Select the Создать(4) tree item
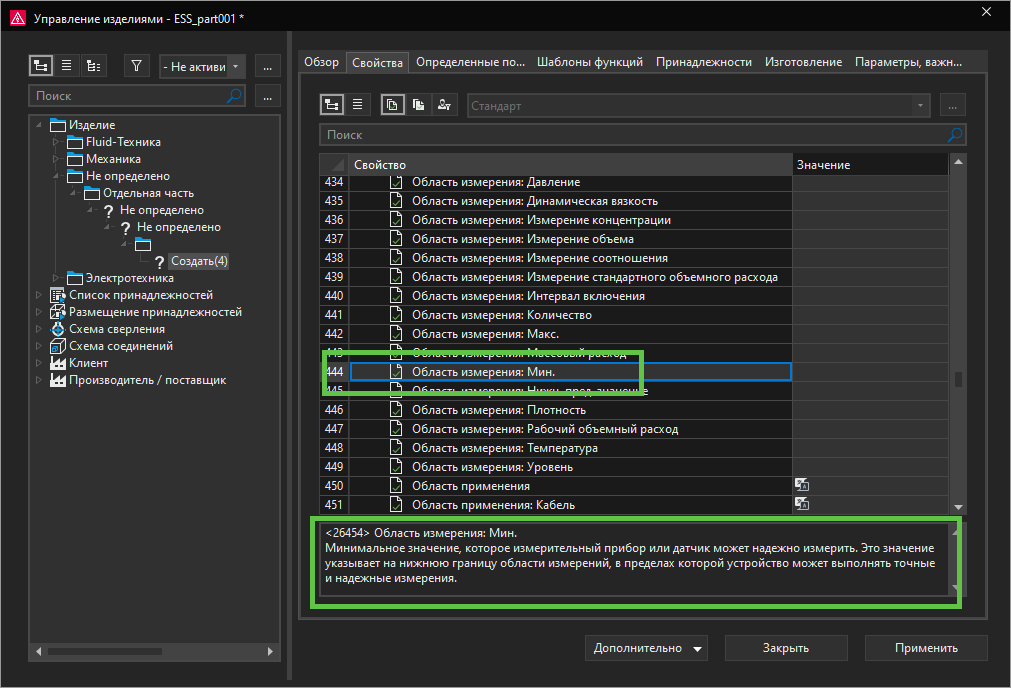Screen dimensions: 1011x688 pyautogui.click(x=199, y=261)
